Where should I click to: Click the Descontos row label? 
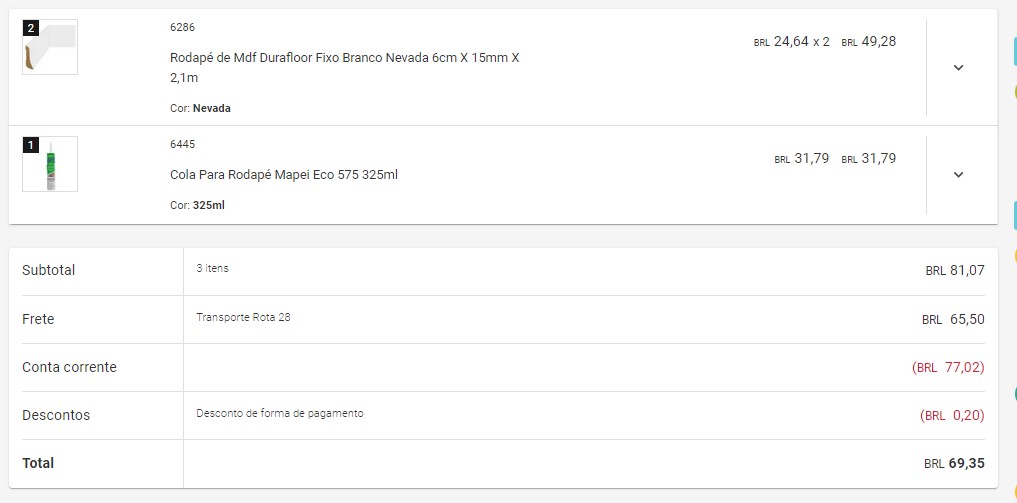click(x=56, y=415)
